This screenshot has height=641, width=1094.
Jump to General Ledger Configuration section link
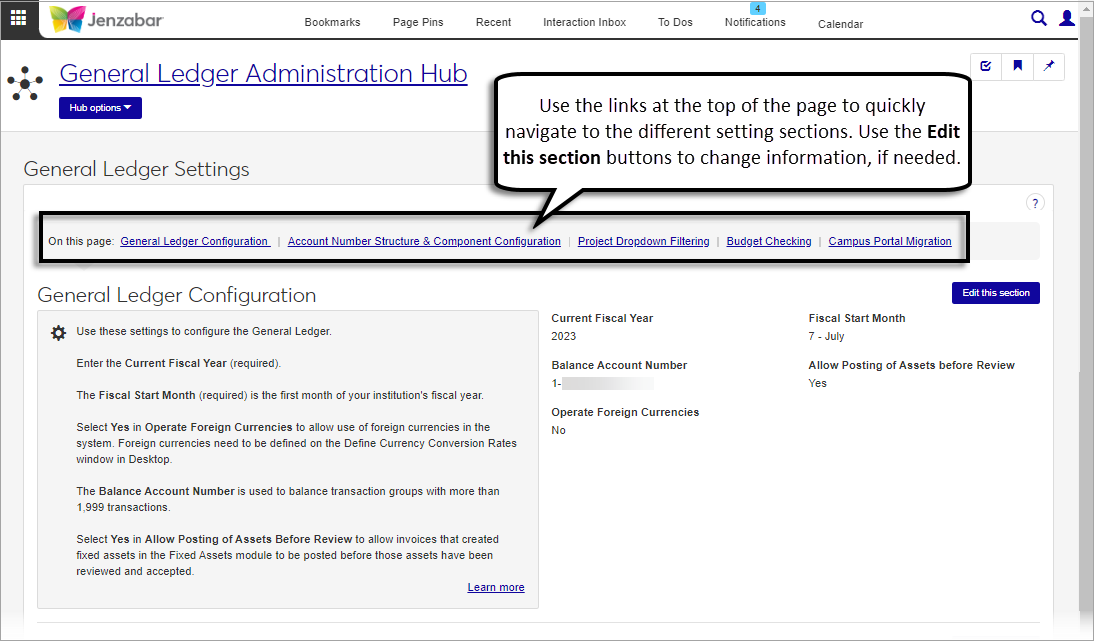point(195,241)
